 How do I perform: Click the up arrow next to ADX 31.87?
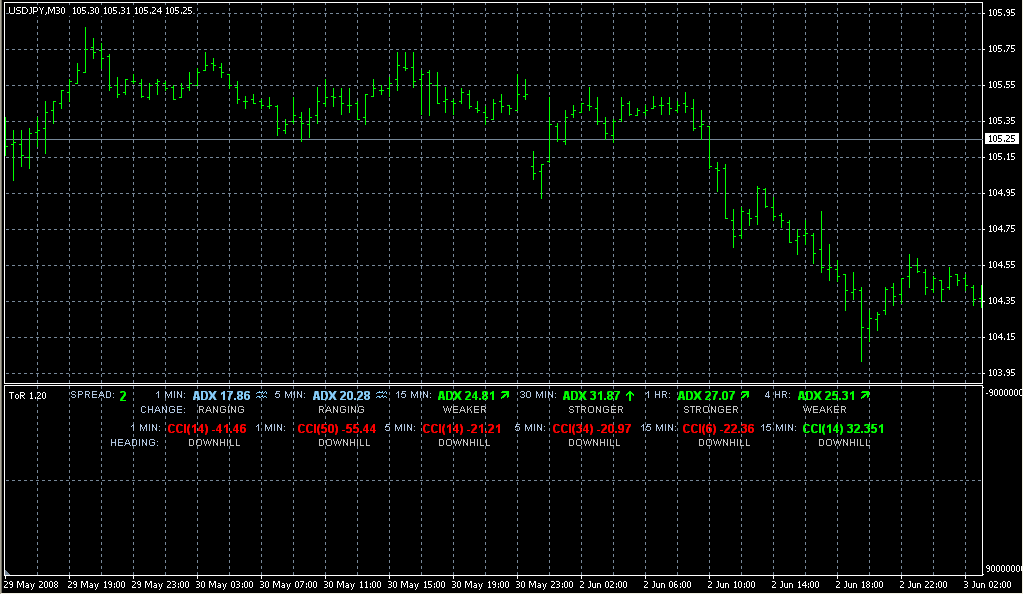click(630, 396)
